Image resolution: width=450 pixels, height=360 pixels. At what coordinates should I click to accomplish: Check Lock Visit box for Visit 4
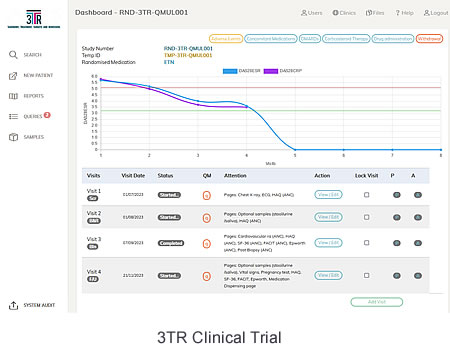click(x=367, y=276)
